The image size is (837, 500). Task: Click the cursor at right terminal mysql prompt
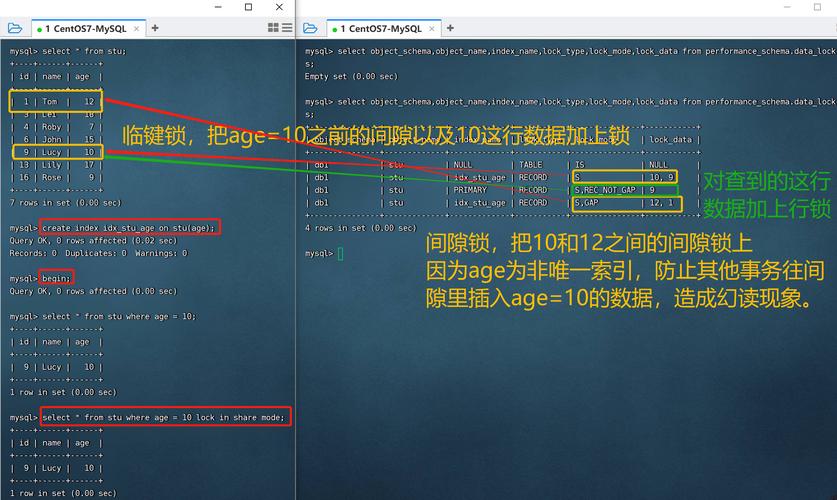tap(340, 253)
